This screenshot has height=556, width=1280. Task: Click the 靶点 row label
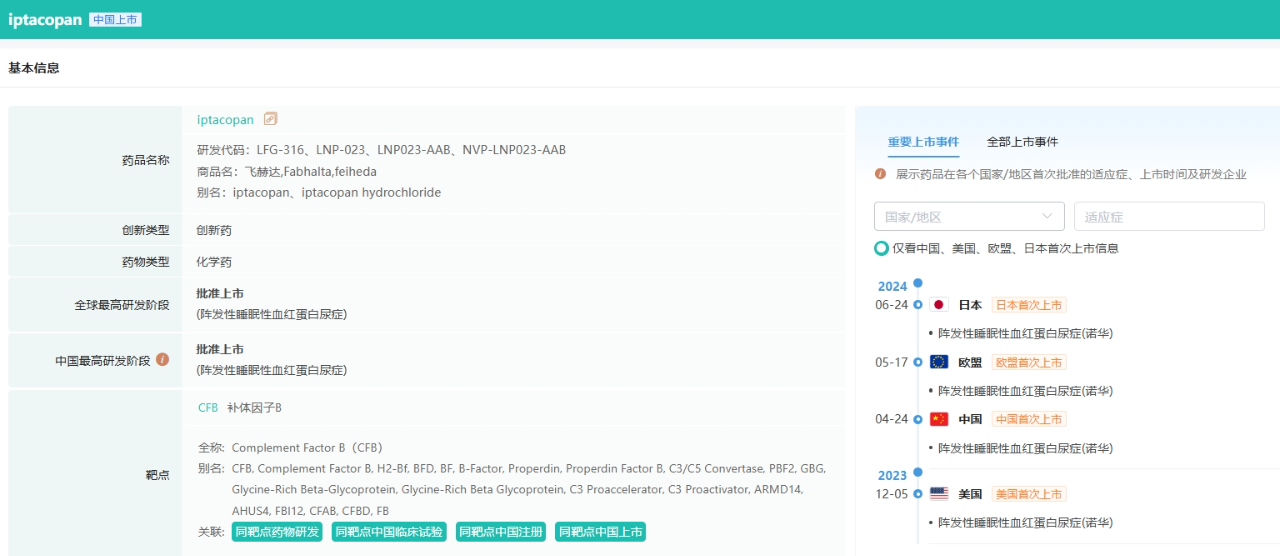point(158,475)
